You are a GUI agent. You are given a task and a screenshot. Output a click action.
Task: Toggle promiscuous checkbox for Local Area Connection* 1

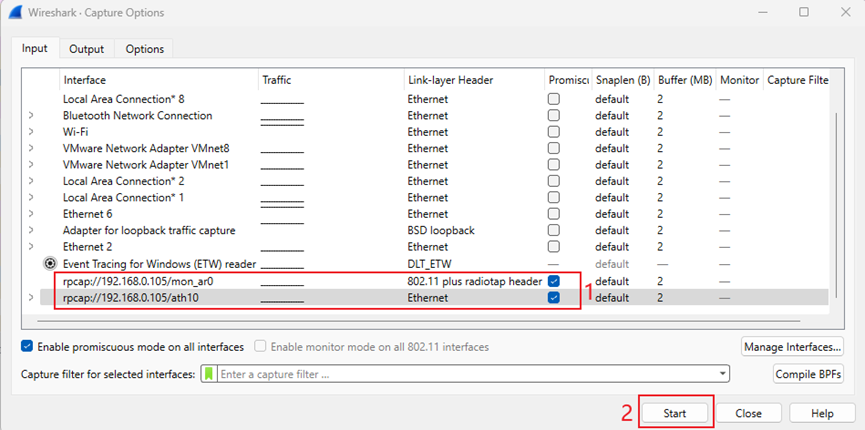554,198
